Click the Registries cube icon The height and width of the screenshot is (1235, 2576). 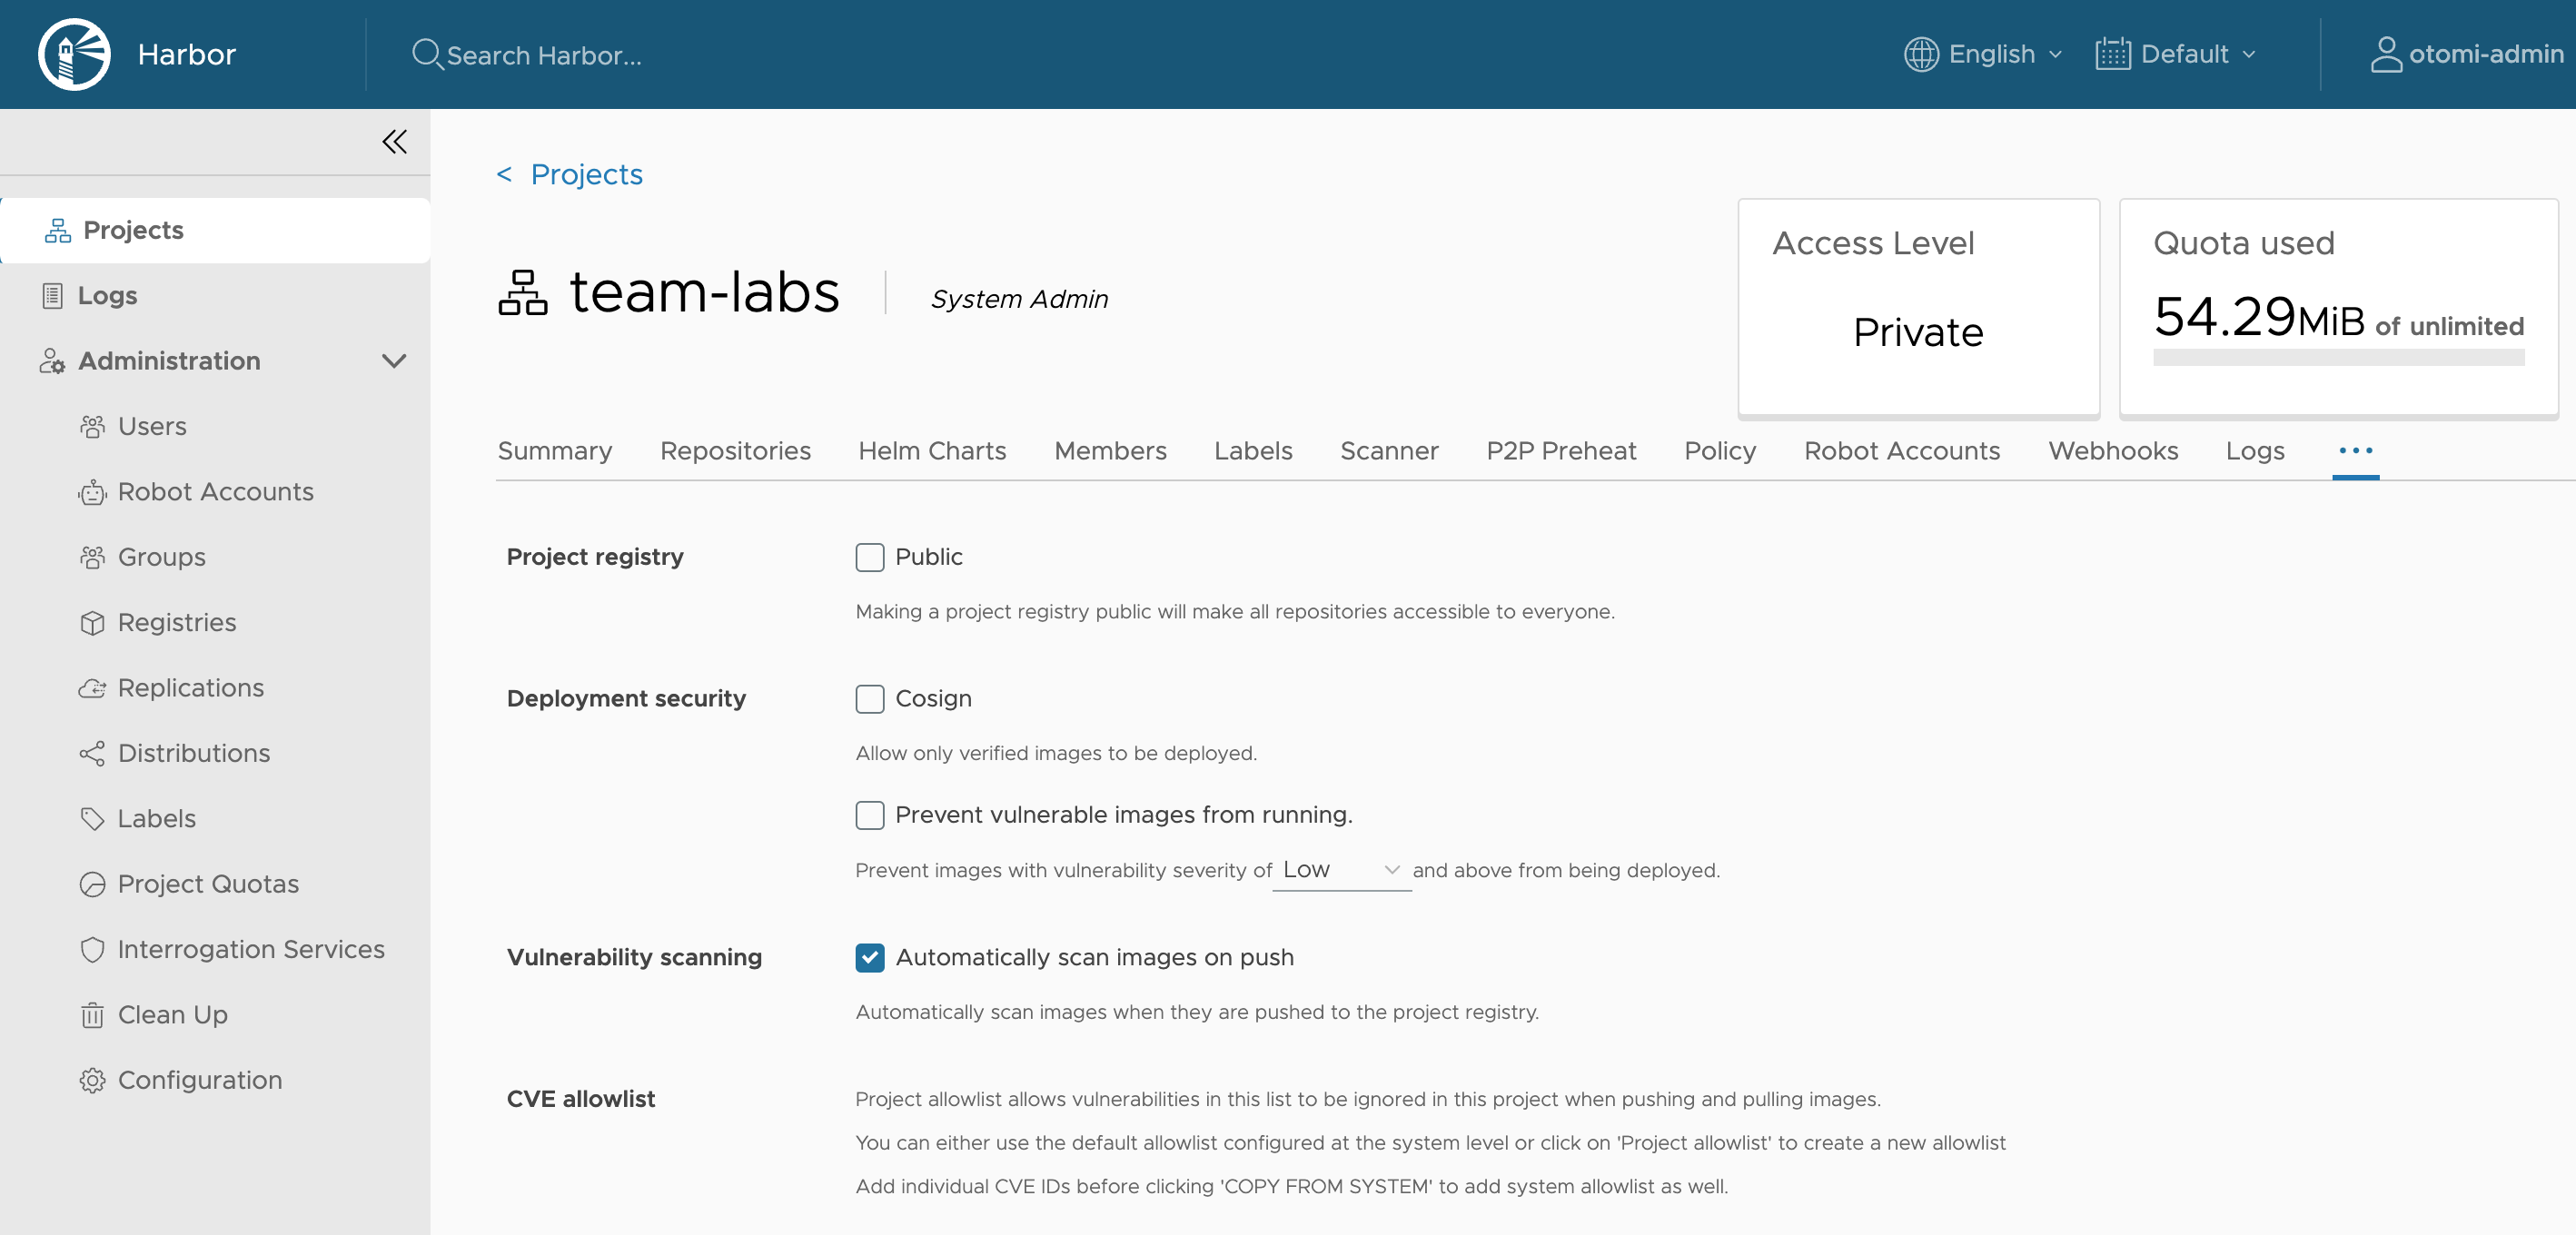(92, 623)
